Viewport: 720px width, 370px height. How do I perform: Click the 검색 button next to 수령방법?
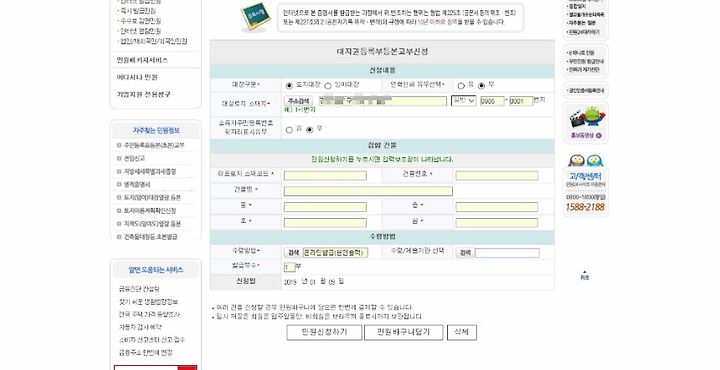coord(292,252)
